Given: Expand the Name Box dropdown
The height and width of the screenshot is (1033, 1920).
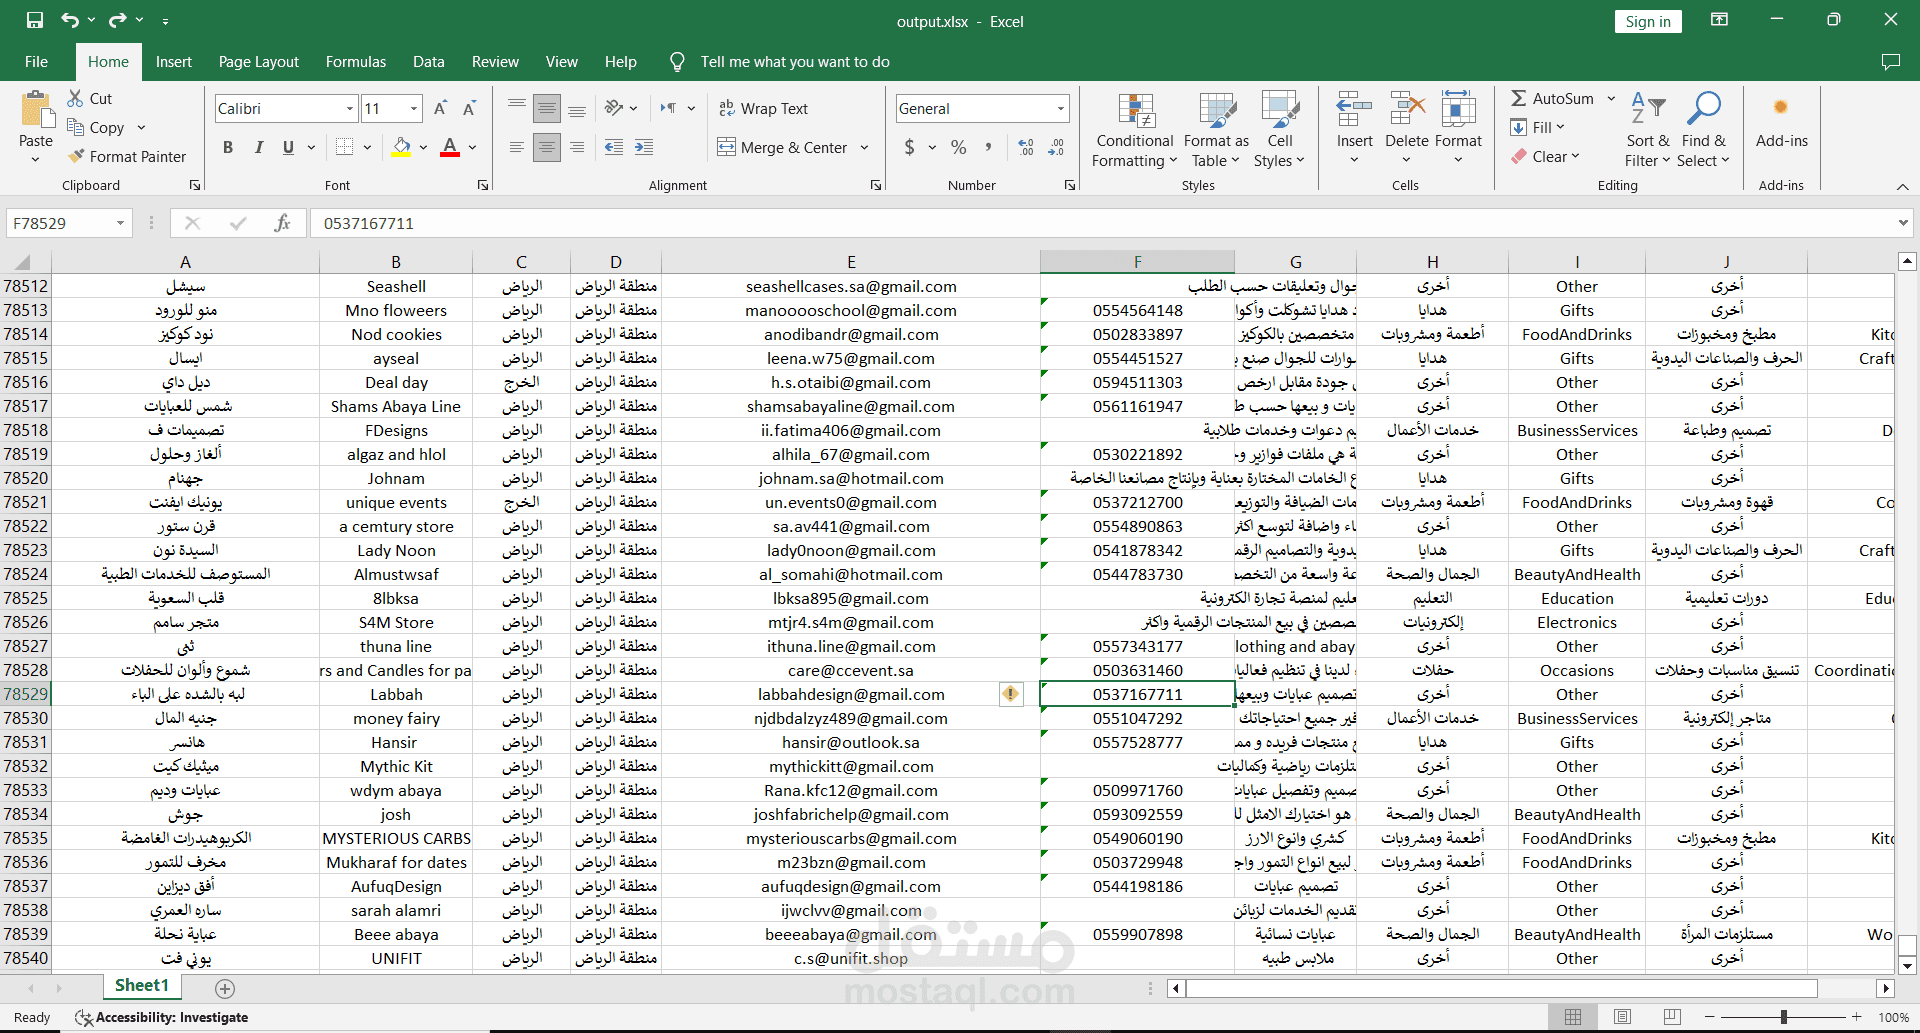Looking at the screenshot, I should [120, 223].
